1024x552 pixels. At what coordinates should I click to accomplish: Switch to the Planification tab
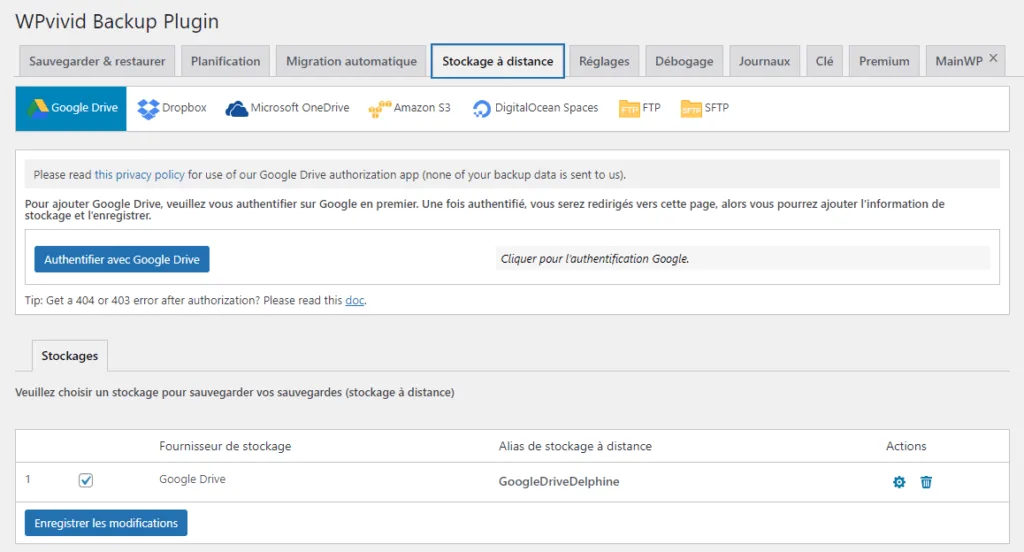point(225,61)
